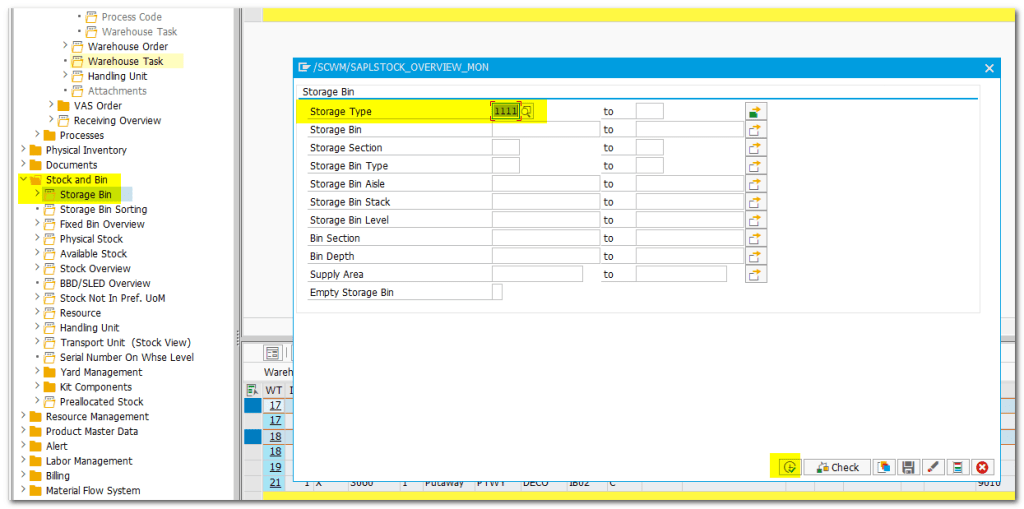
Task: Select Physical Stock in the tree
Action: (x=91, y=239)
